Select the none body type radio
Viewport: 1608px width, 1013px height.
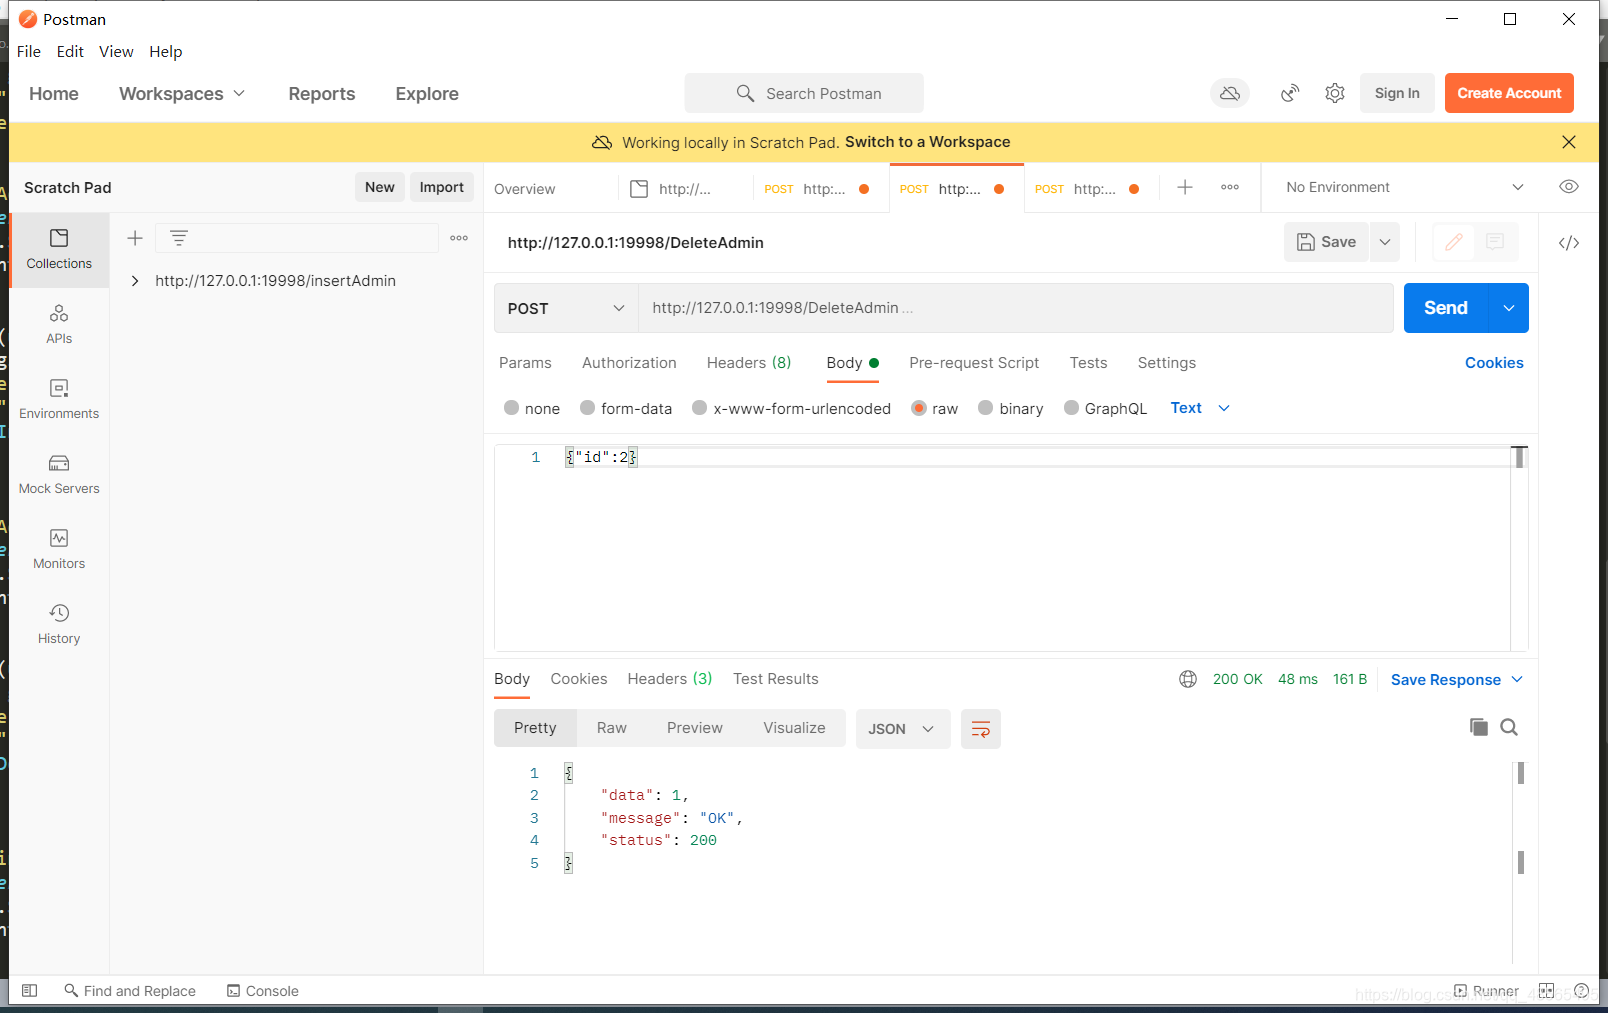tap(512, 408)
